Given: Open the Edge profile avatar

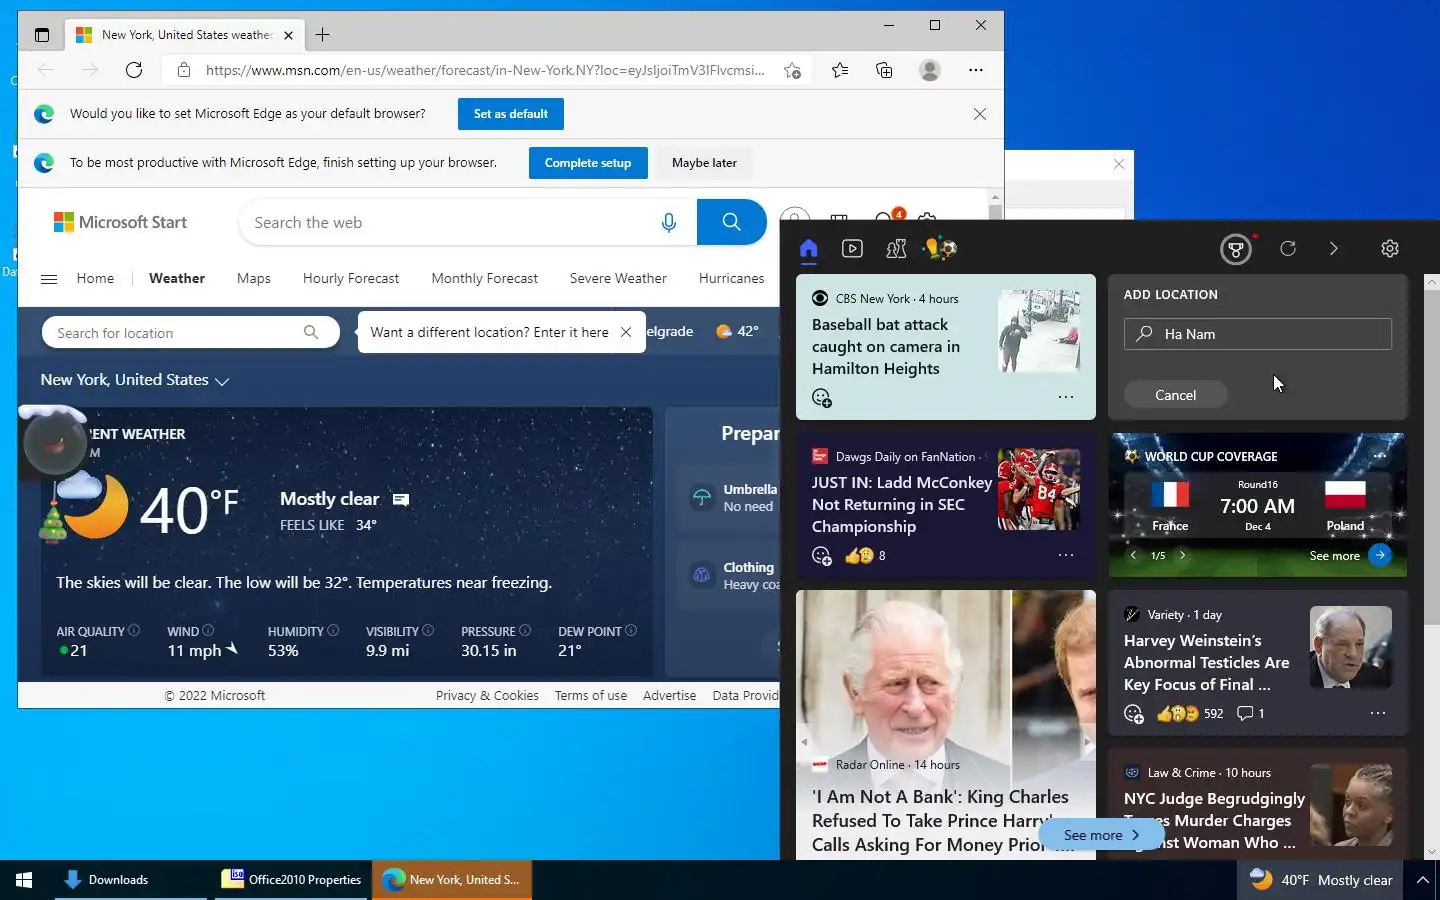Looking at the screenshot, I should point(930,70).
